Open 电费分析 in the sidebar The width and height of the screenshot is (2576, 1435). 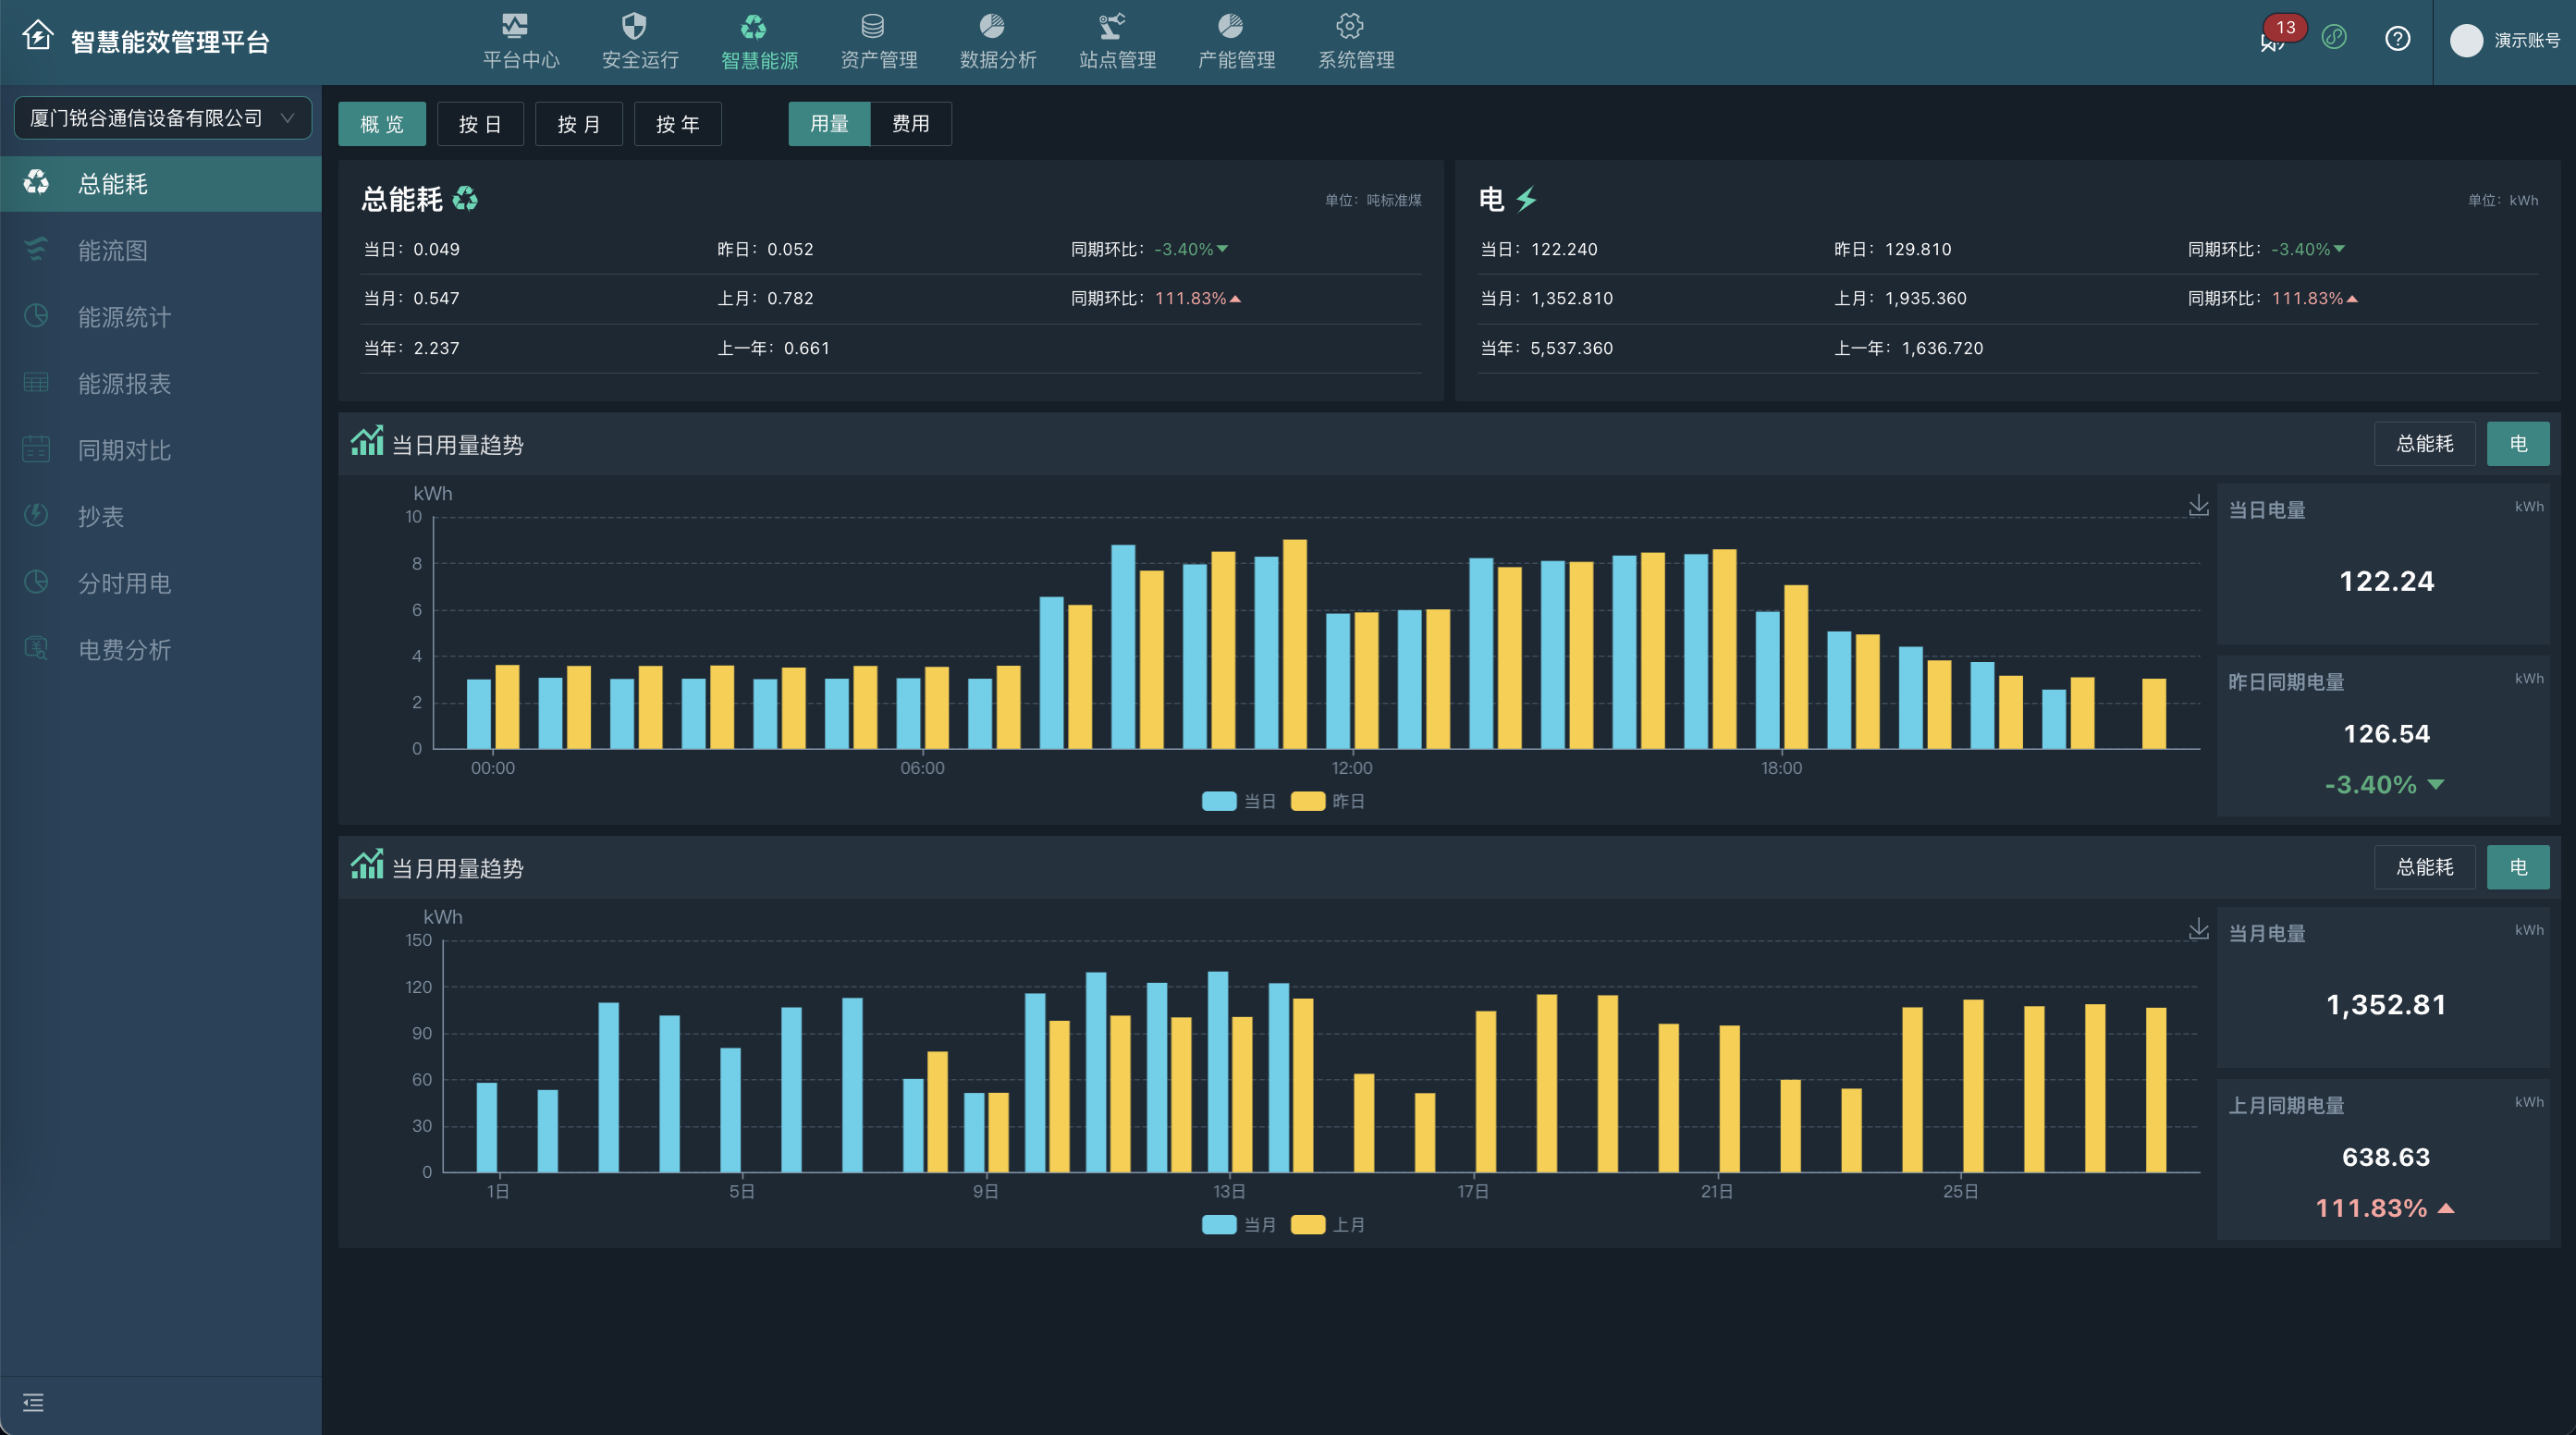[x=125, y=650]
